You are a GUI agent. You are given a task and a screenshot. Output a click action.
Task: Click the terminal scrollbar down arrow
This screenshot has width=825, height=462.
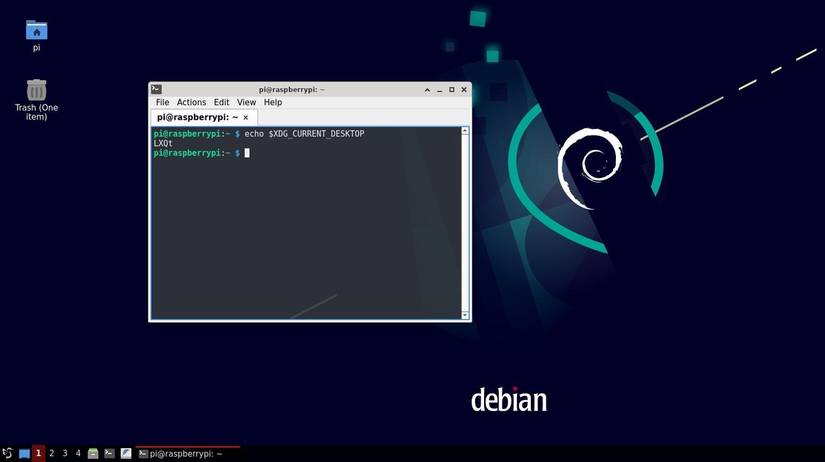tap(465, 315)
